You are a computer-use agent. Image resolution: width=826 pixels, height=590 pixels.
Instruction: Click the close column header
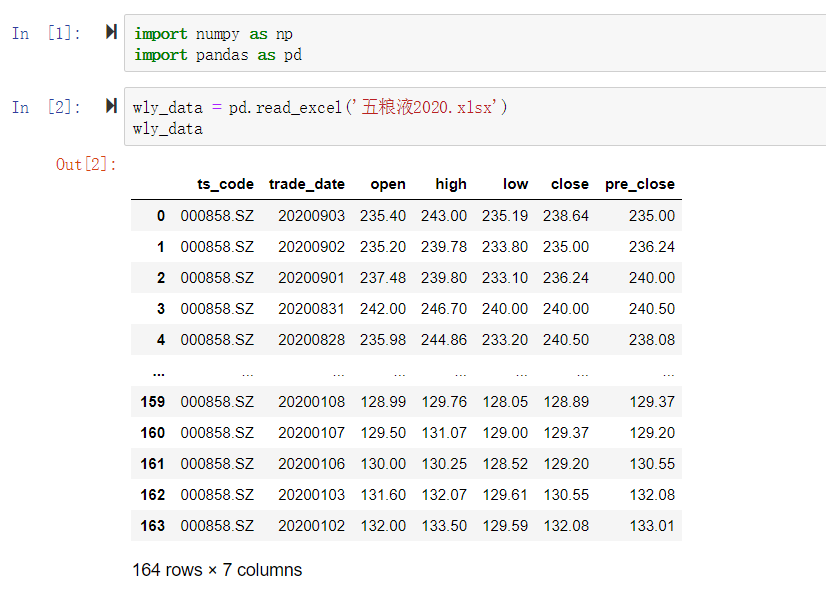[x=569, y=184]
